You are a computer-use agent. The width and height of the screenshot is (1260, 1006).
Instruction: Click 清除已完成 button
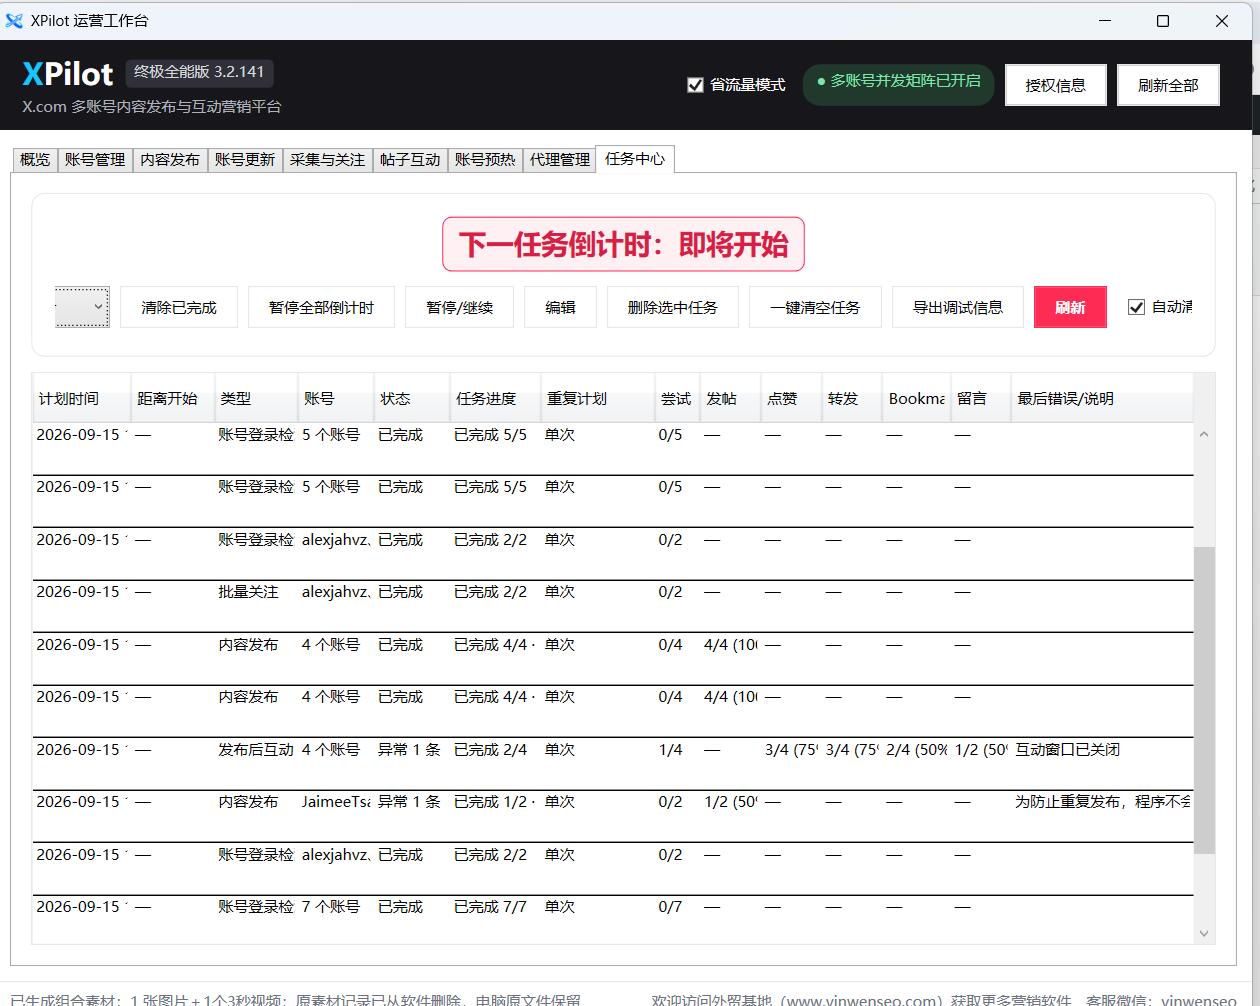pos(179,307)
